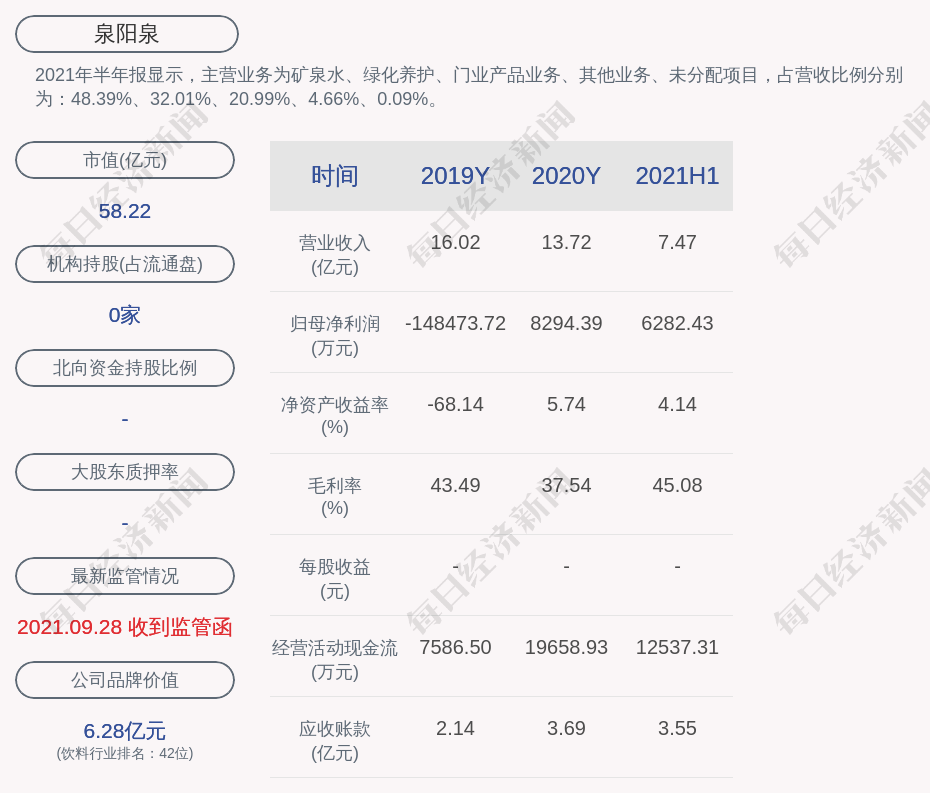The image size is (930, 793).
Task: Click the net profit value 8294.39
Action: [566, 323]
